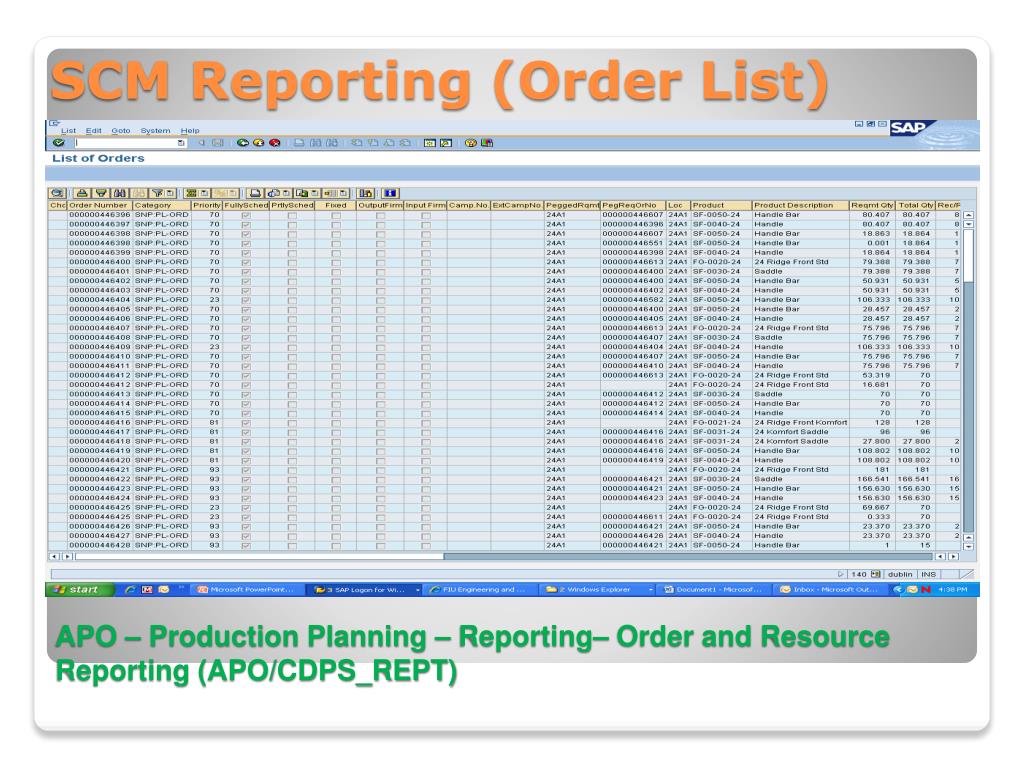
Task: Click the green Enter checkmark icon
Action: coord(58,142)
